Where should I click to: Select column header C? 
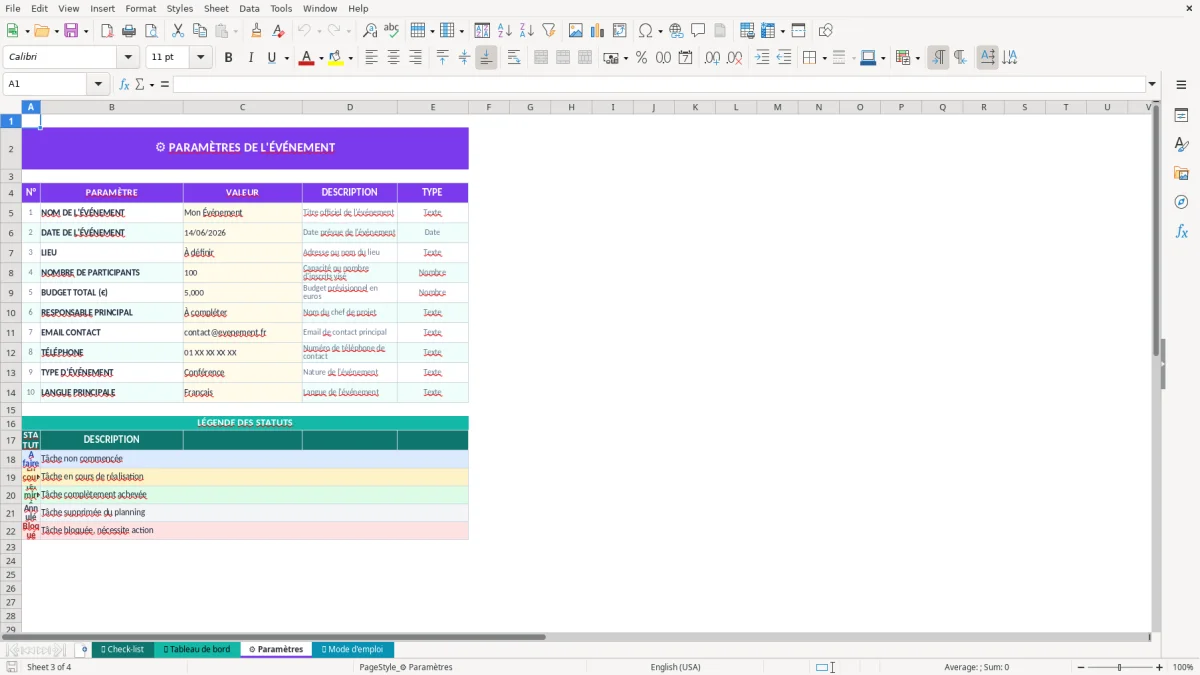(x=242, y=107)
